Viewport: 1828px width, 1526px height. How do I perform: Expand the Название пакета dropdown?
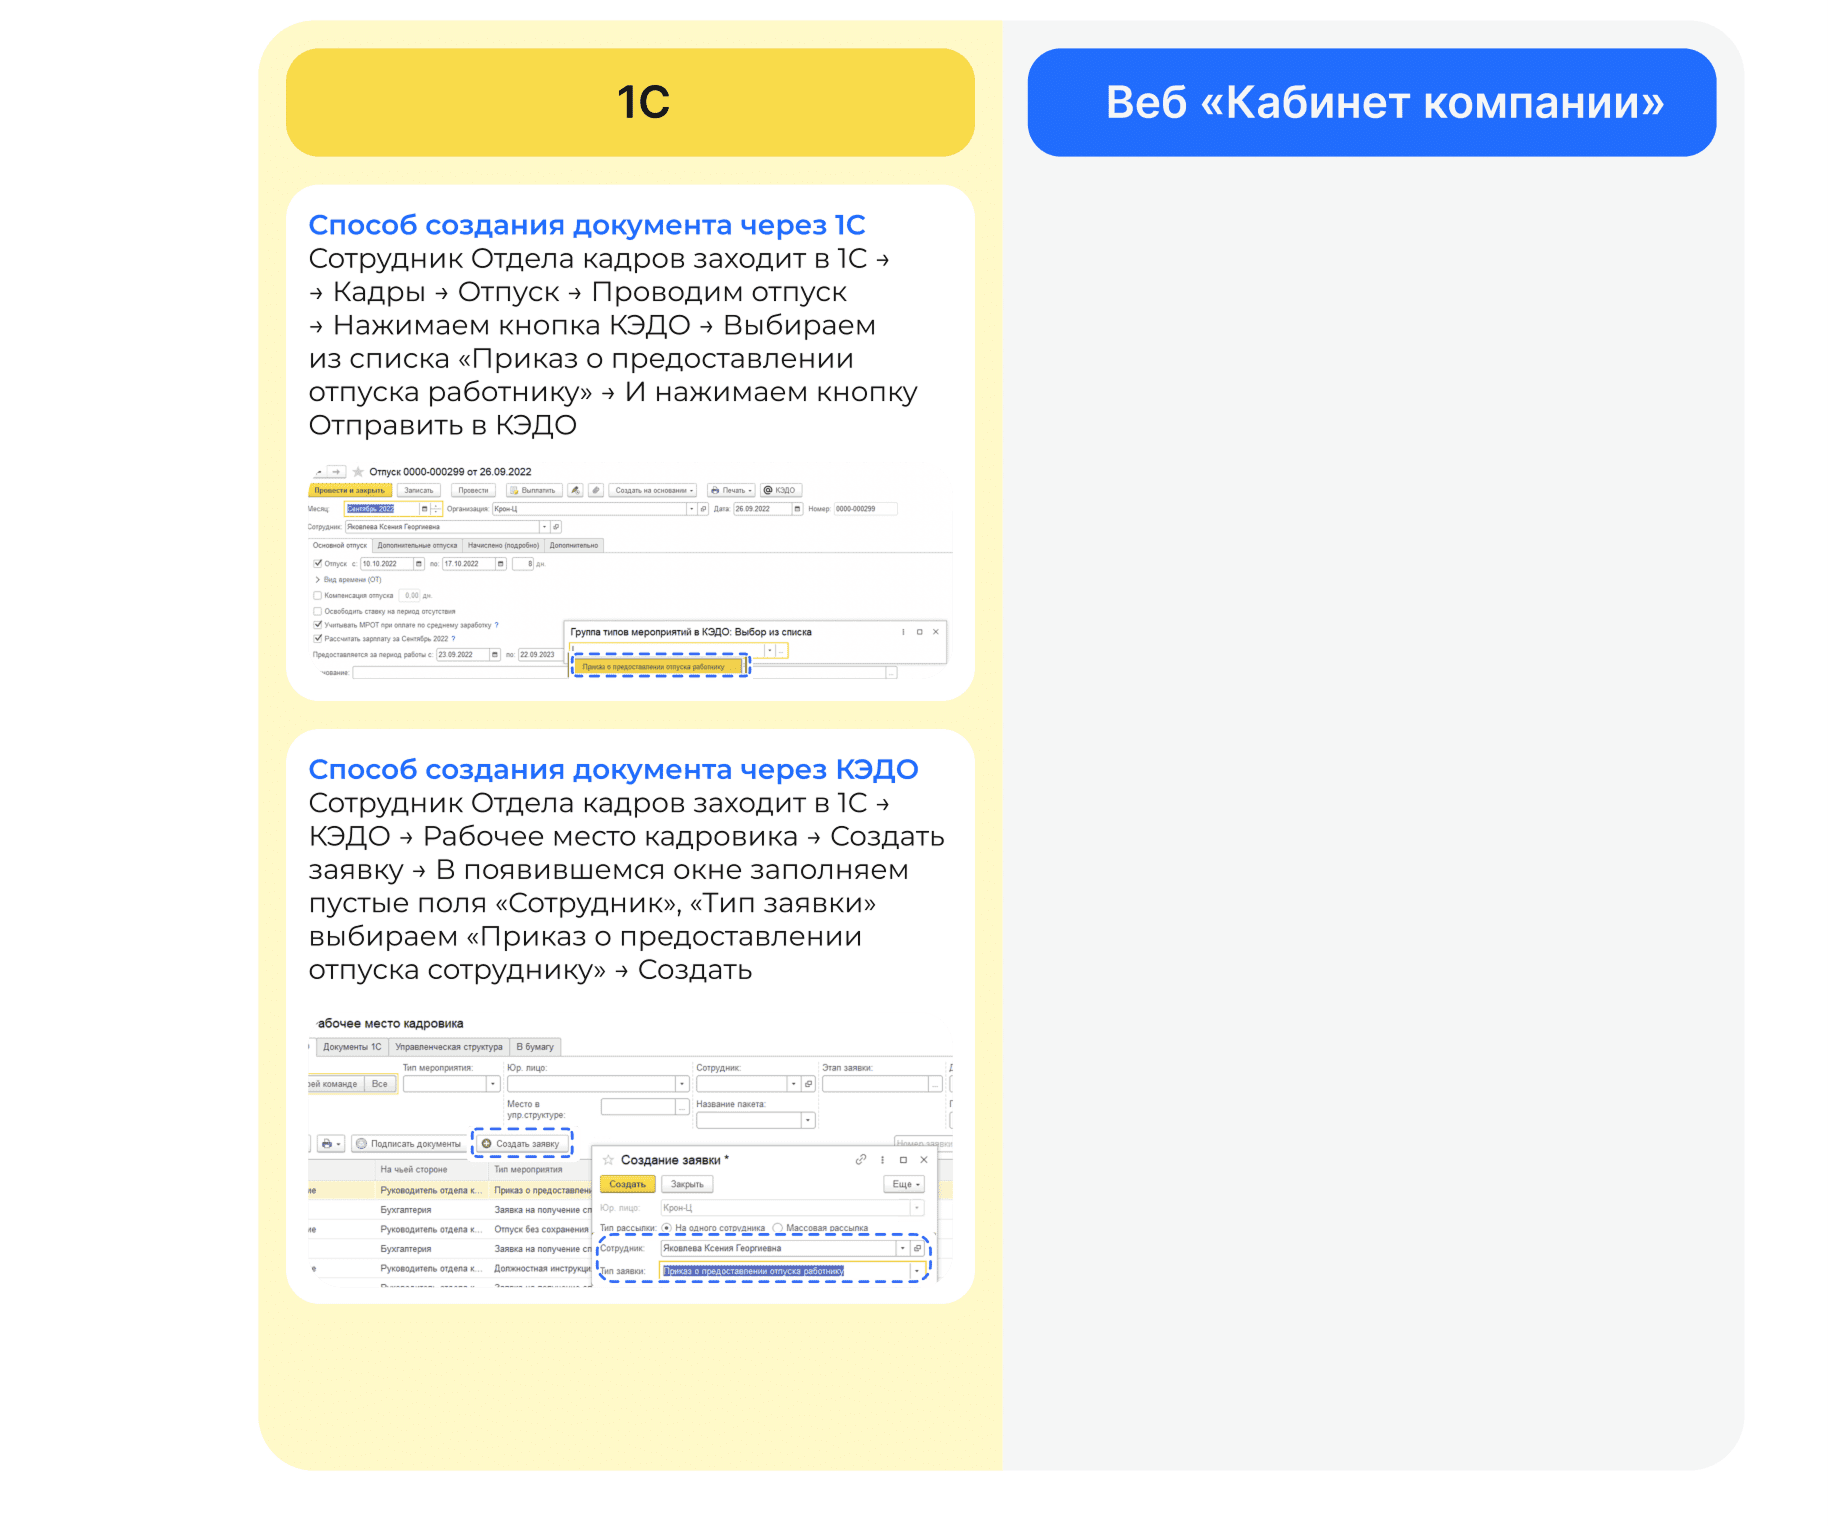(x=808, y=1120)
